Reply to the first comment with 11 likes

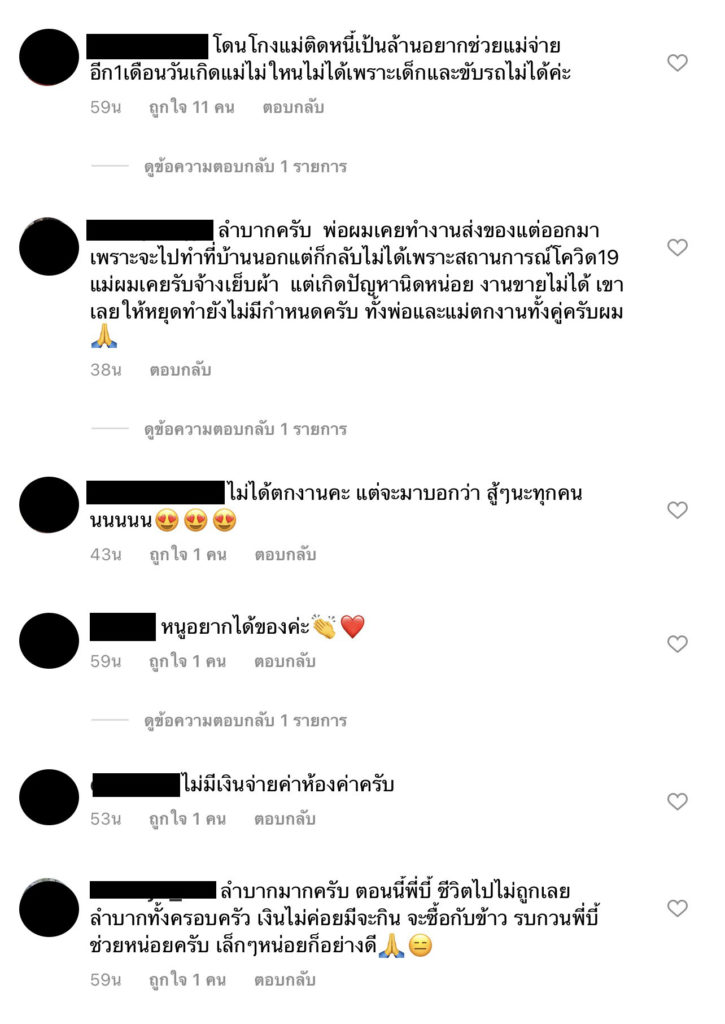pos(293,107)
